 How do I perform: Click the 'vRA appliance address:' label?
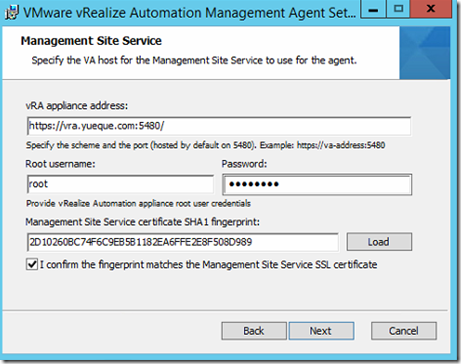coord(77,106)
